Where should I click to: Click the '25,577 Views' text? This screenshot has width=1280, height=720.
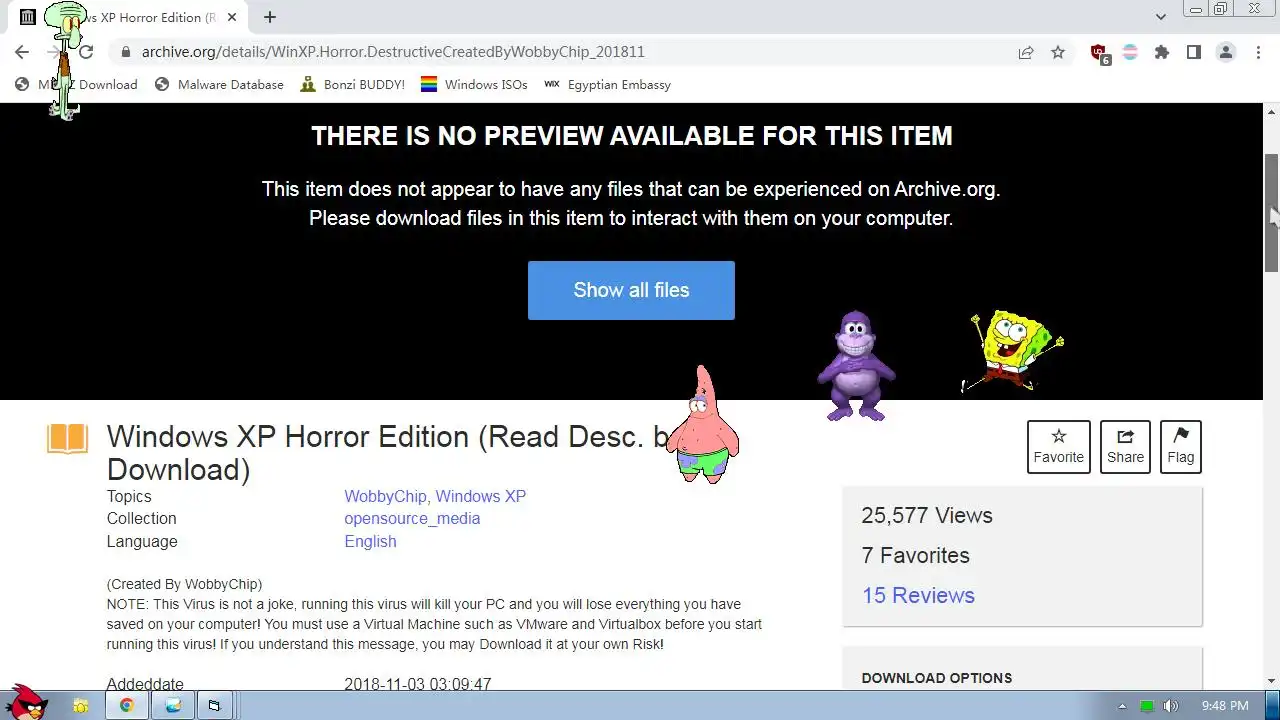(x=927, y=515)
